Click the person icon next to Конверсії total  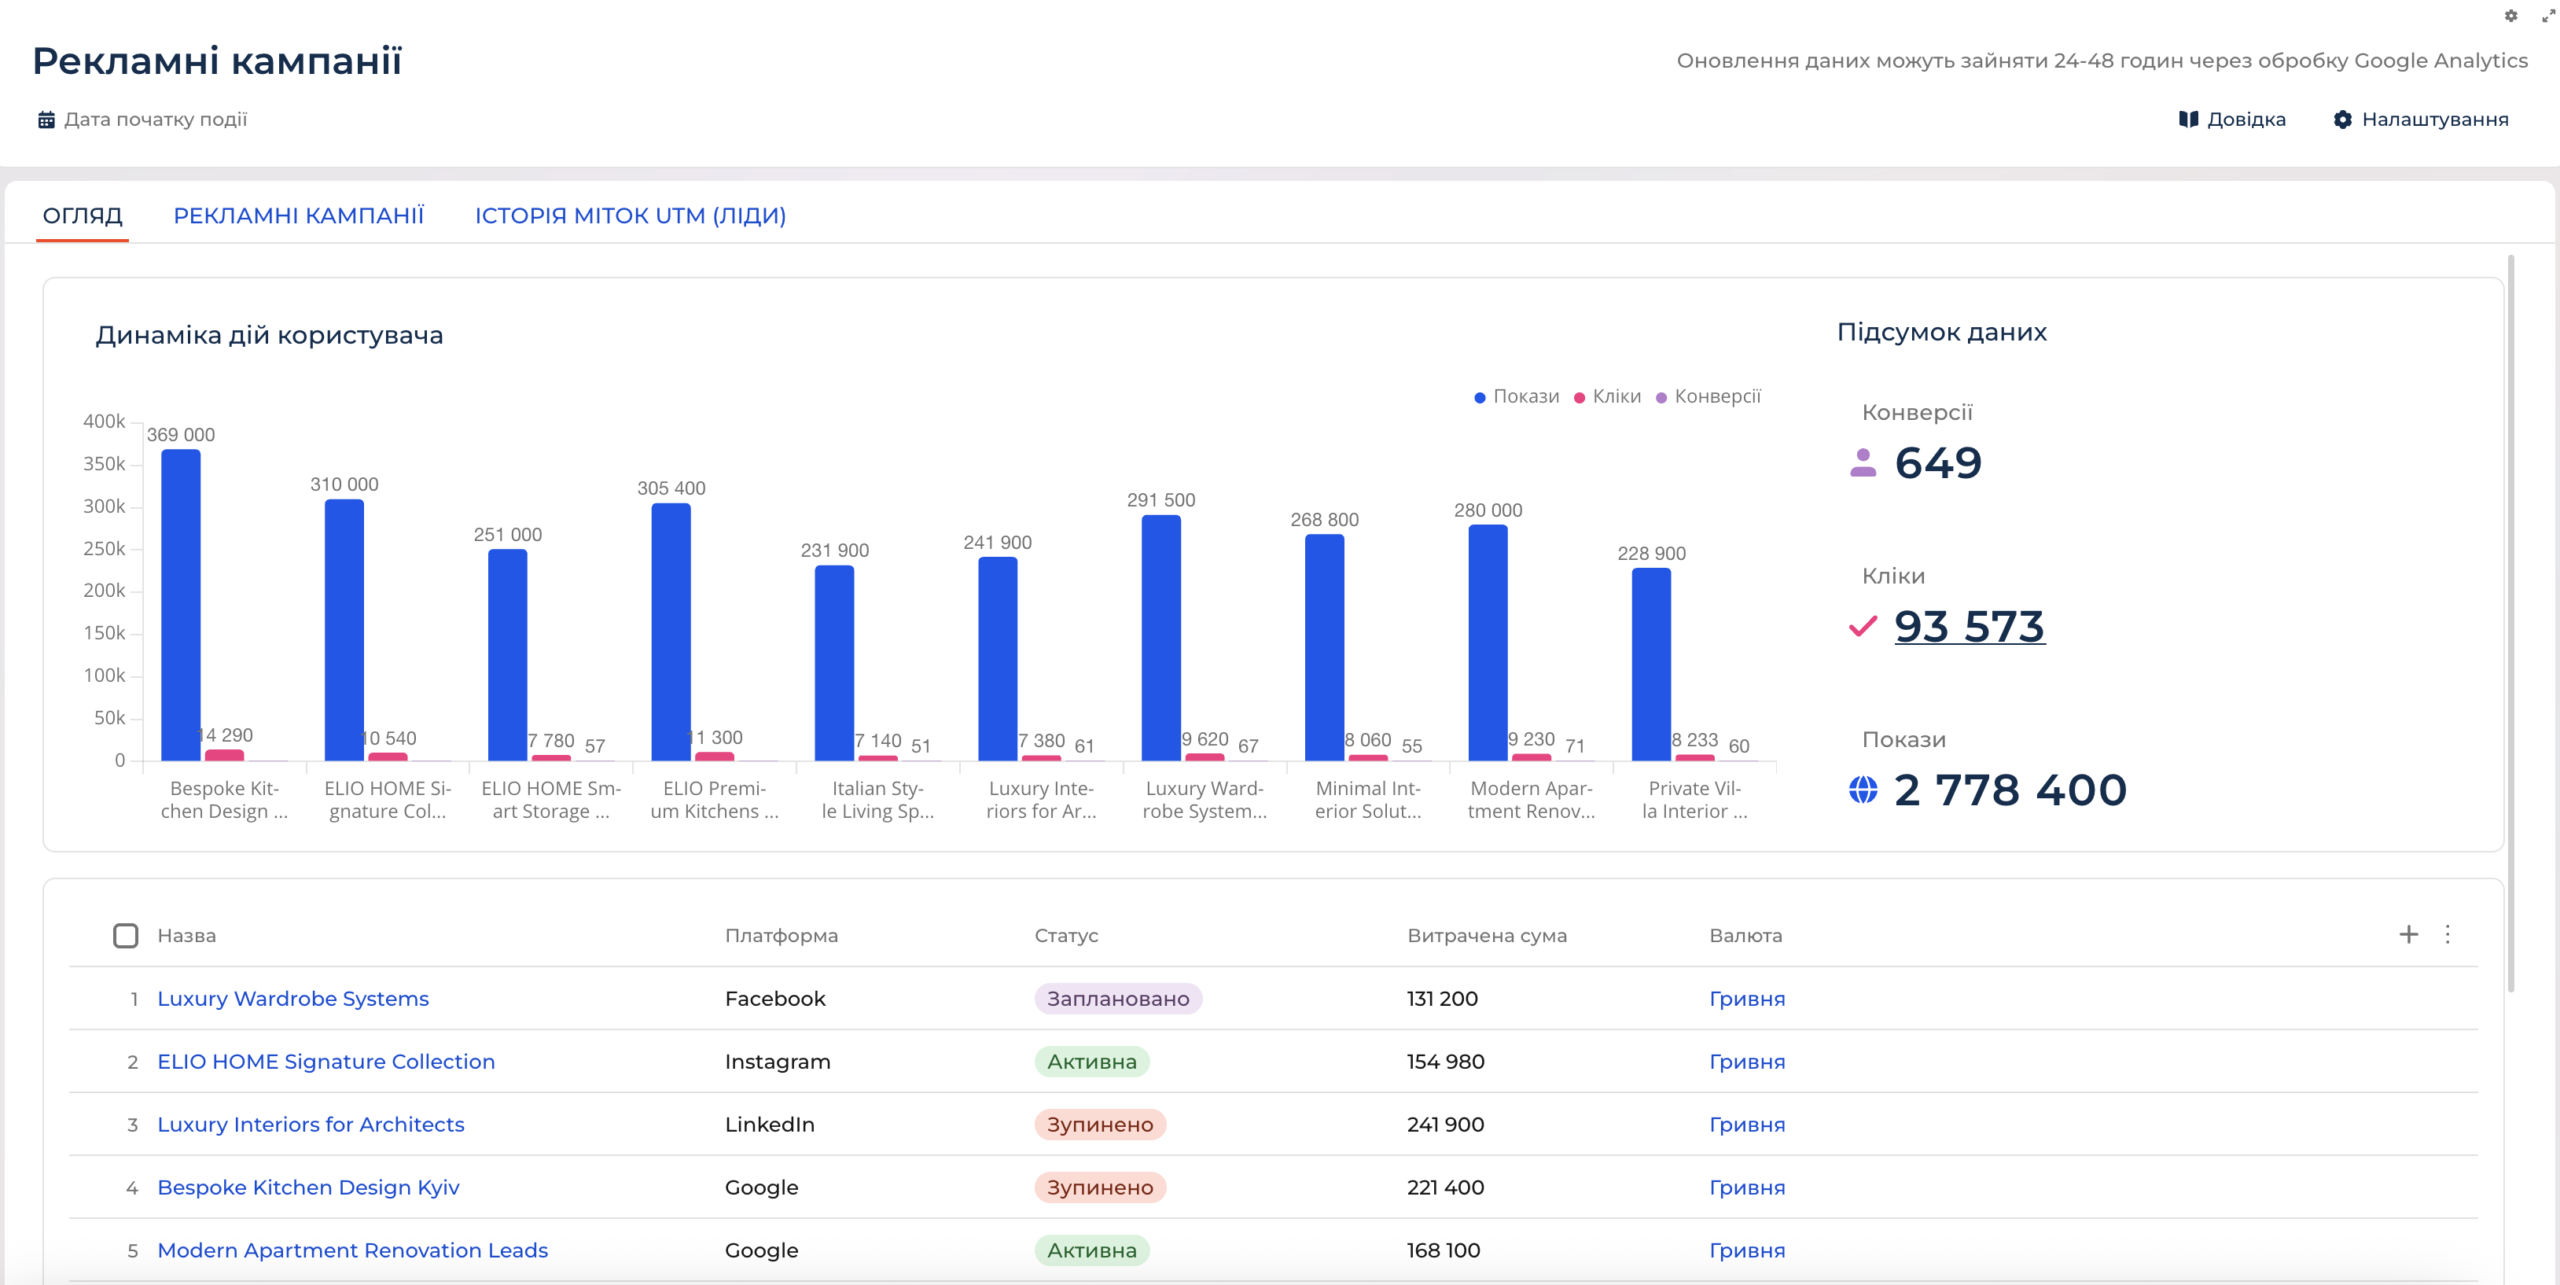1862,463
